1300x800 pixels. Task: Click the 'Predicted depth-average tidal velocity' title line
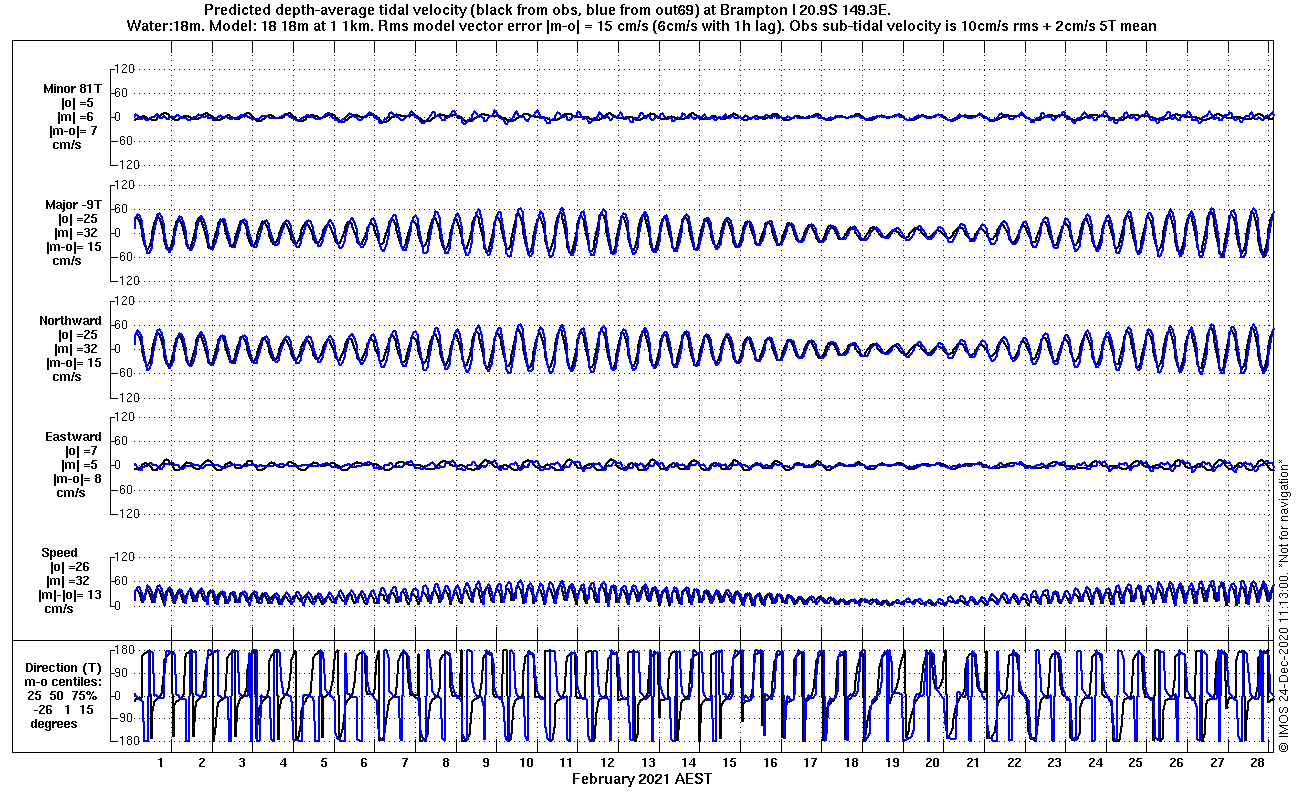[547, 10]
